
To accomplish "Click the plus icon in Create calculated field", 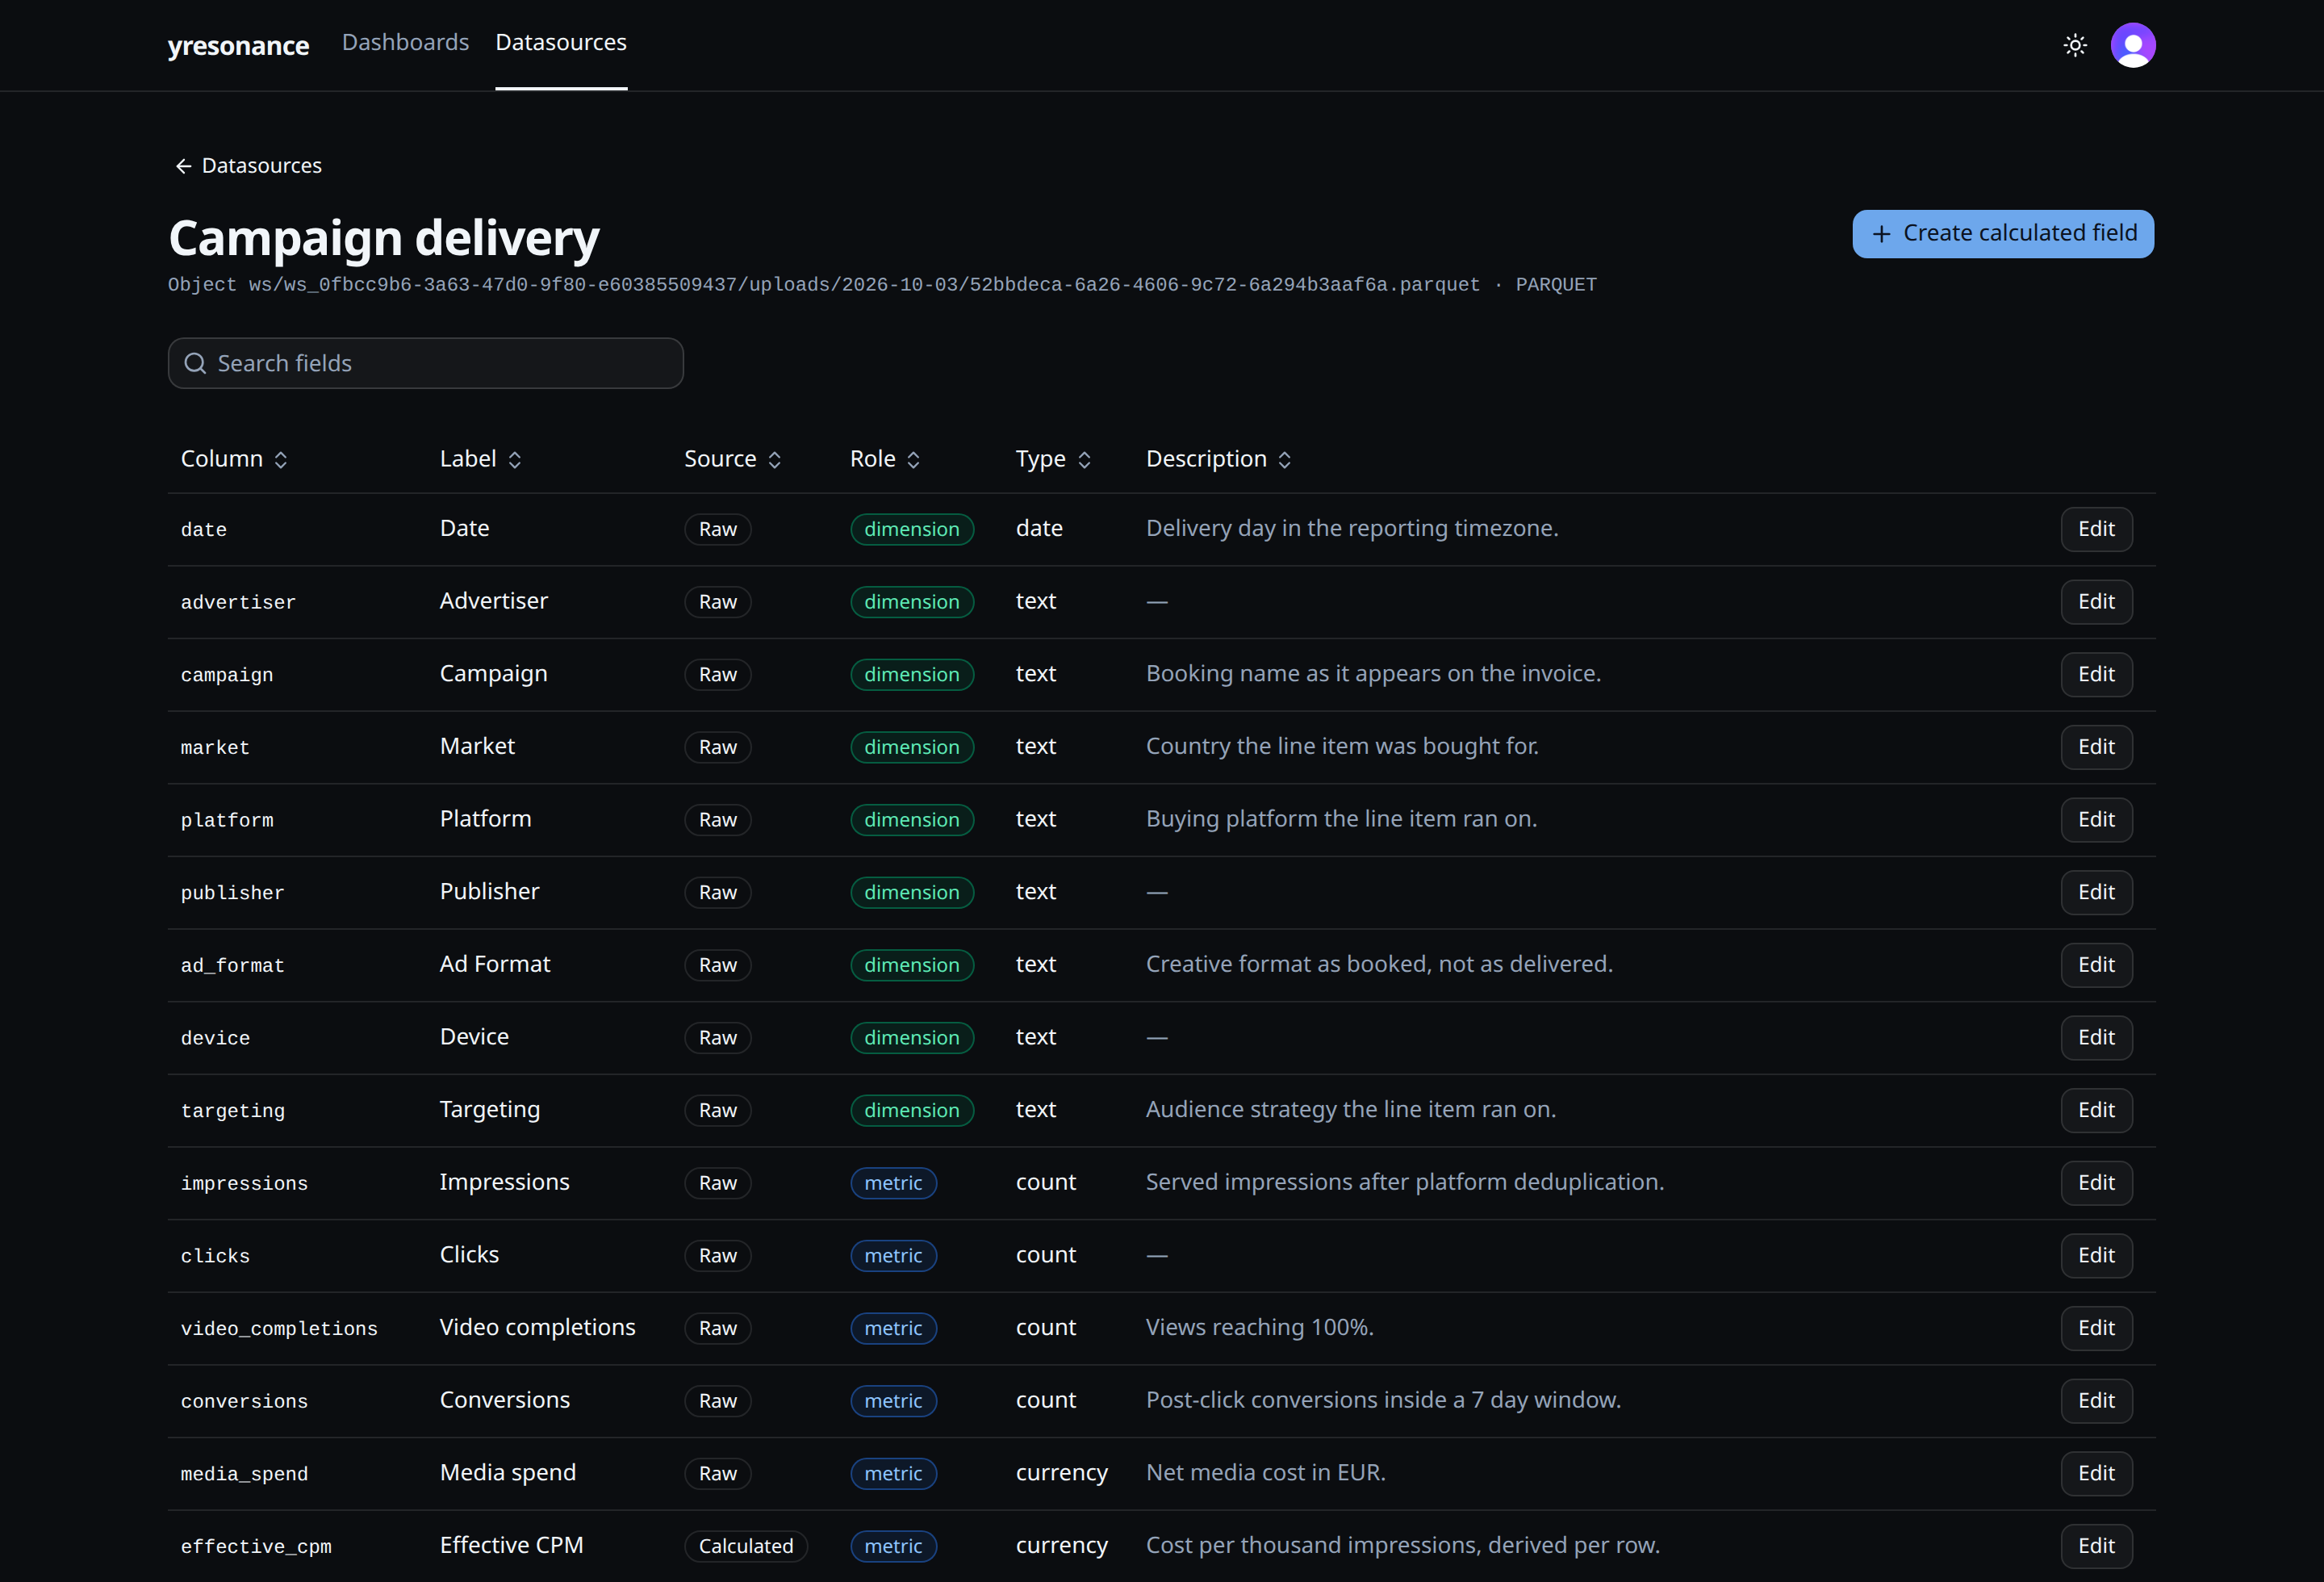I will pyautogui.click(x=1881, y=234).
